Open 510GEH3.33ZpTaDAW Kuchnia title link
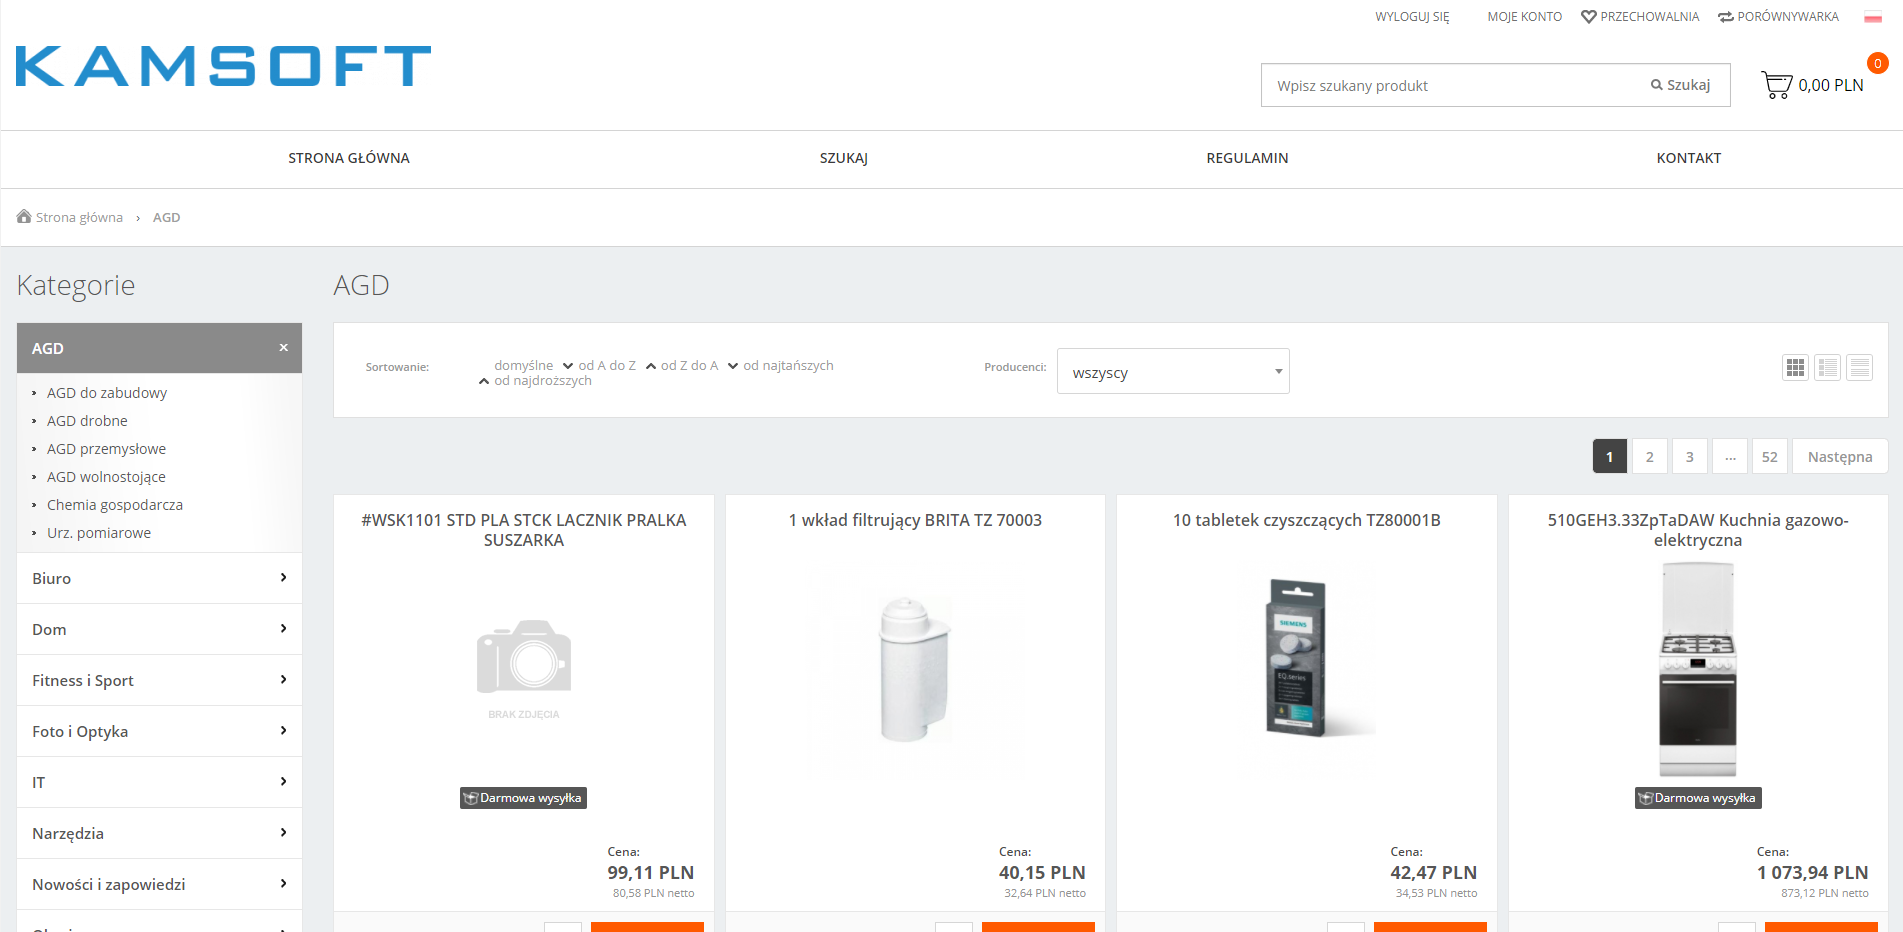The height and width of the screenshot is (932, 1903). tap(1698, 530)
